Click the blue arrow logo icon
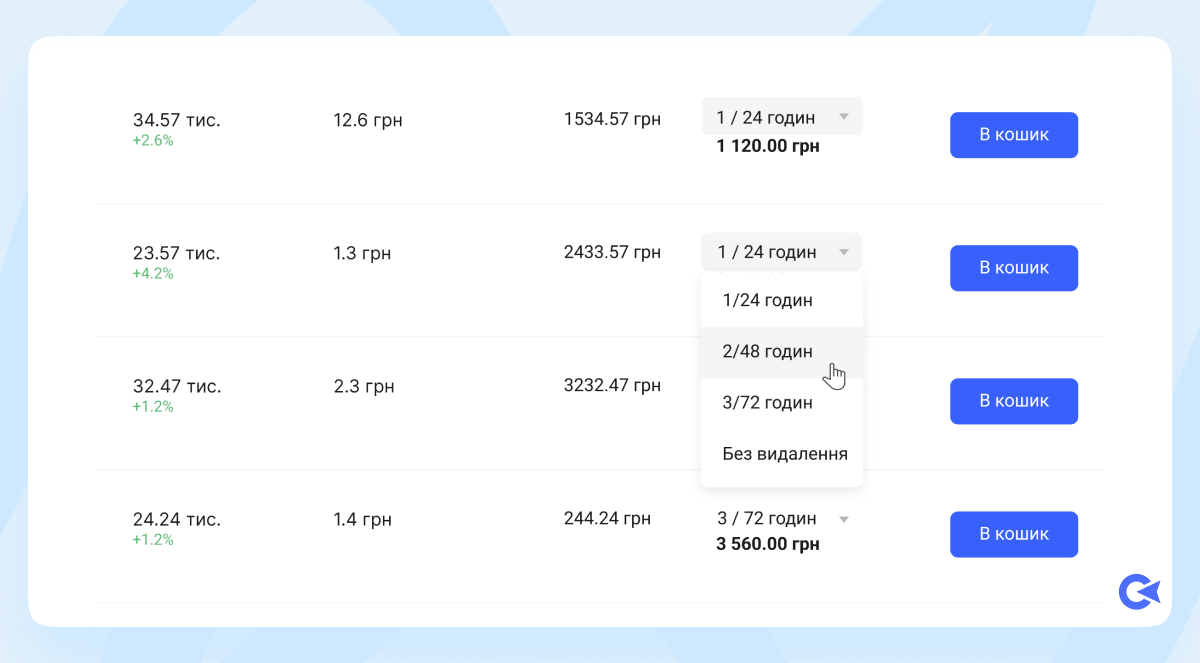This screenshot has height=663, width=1200. (x=1139, y=592)
